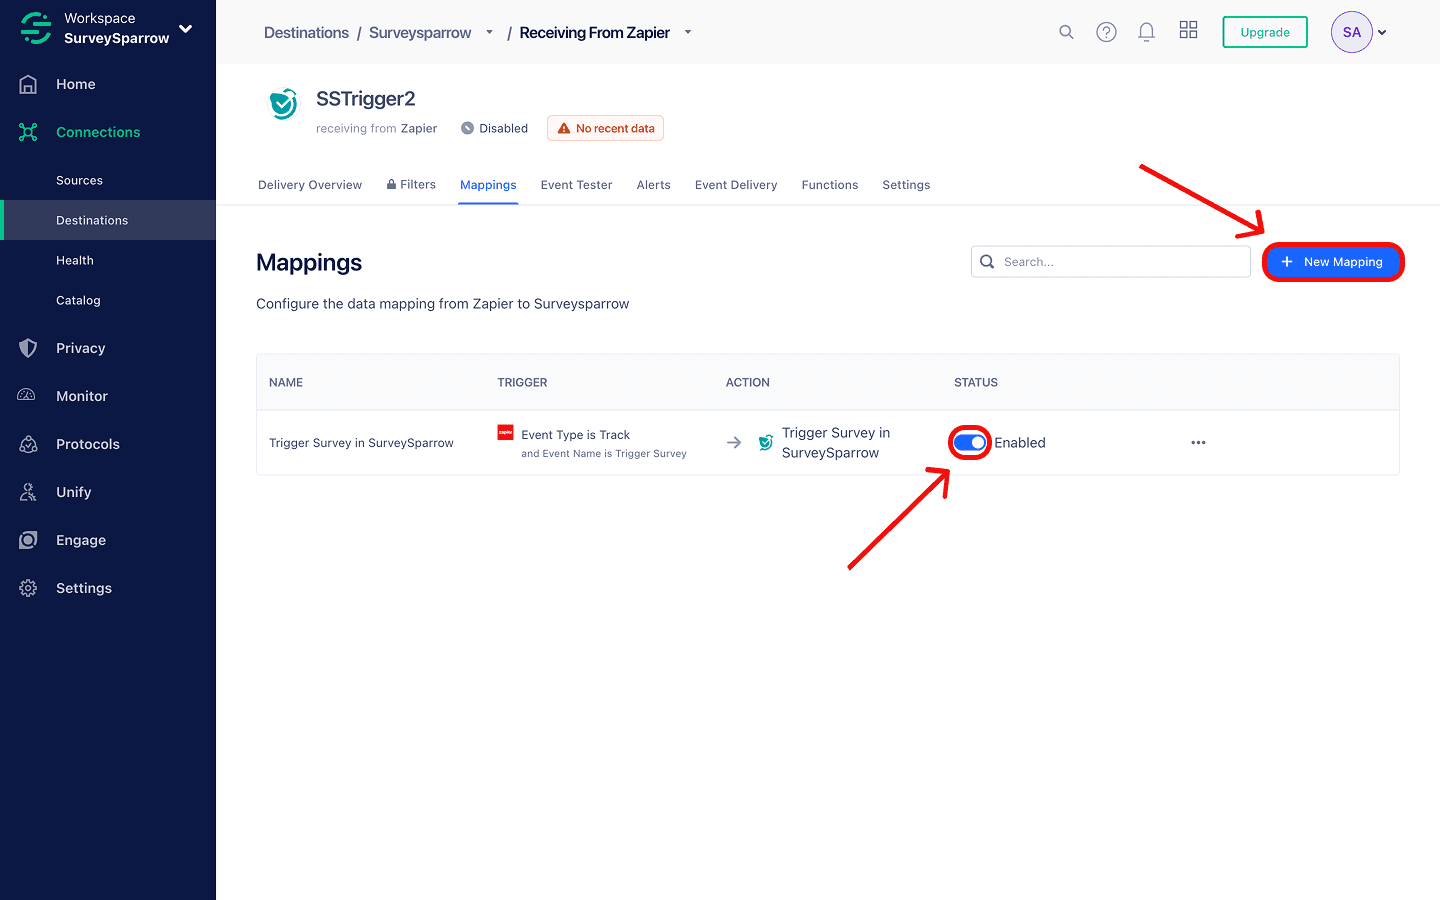Open the help question mark icon
This screenshot has width=1440, height=900.
pyautogui.click(x=1106, y=32)
